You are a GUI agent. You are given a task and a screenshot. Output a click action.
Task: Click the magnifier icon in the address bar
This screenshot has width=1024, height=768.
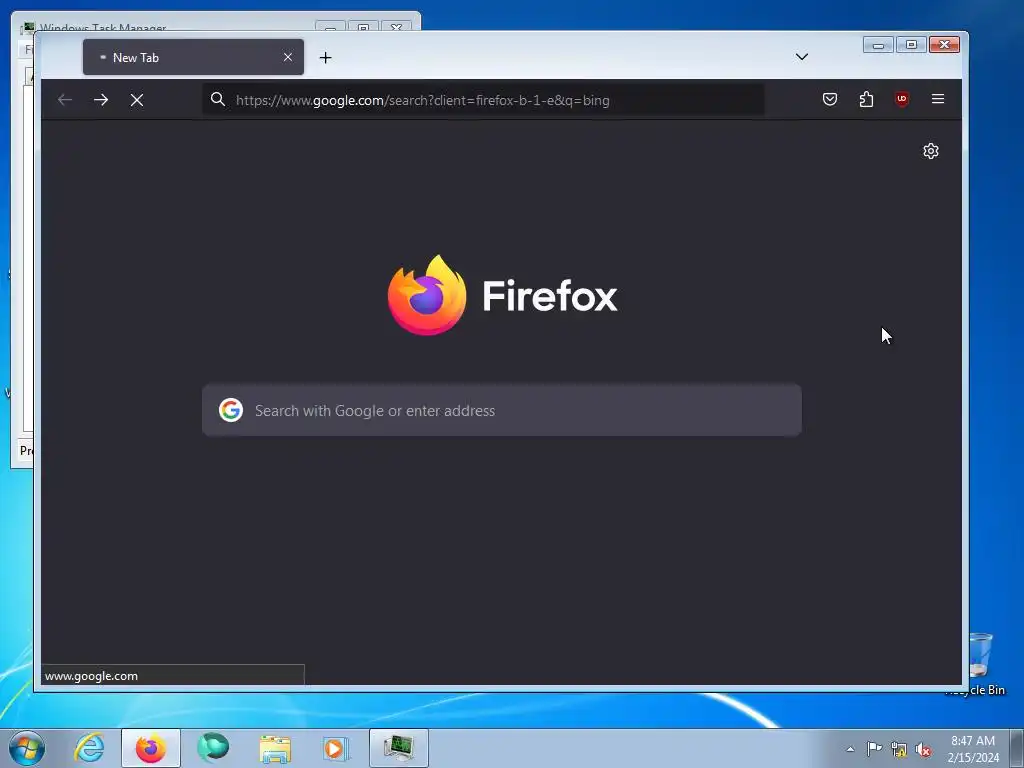pyautogui.click(x=217, y=99)
